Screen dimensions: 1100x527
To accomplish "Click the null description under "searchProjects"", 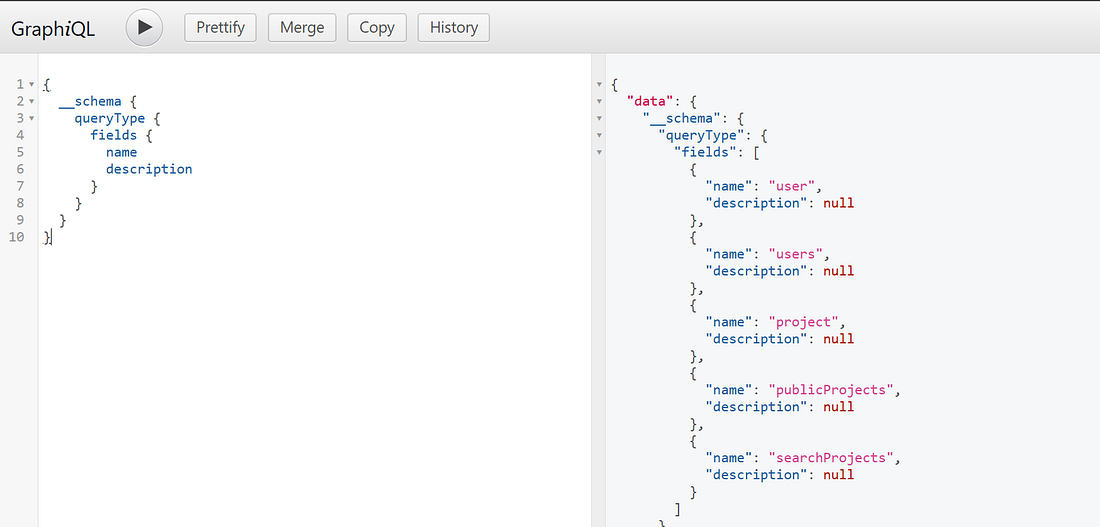I will tap(838, 474).
